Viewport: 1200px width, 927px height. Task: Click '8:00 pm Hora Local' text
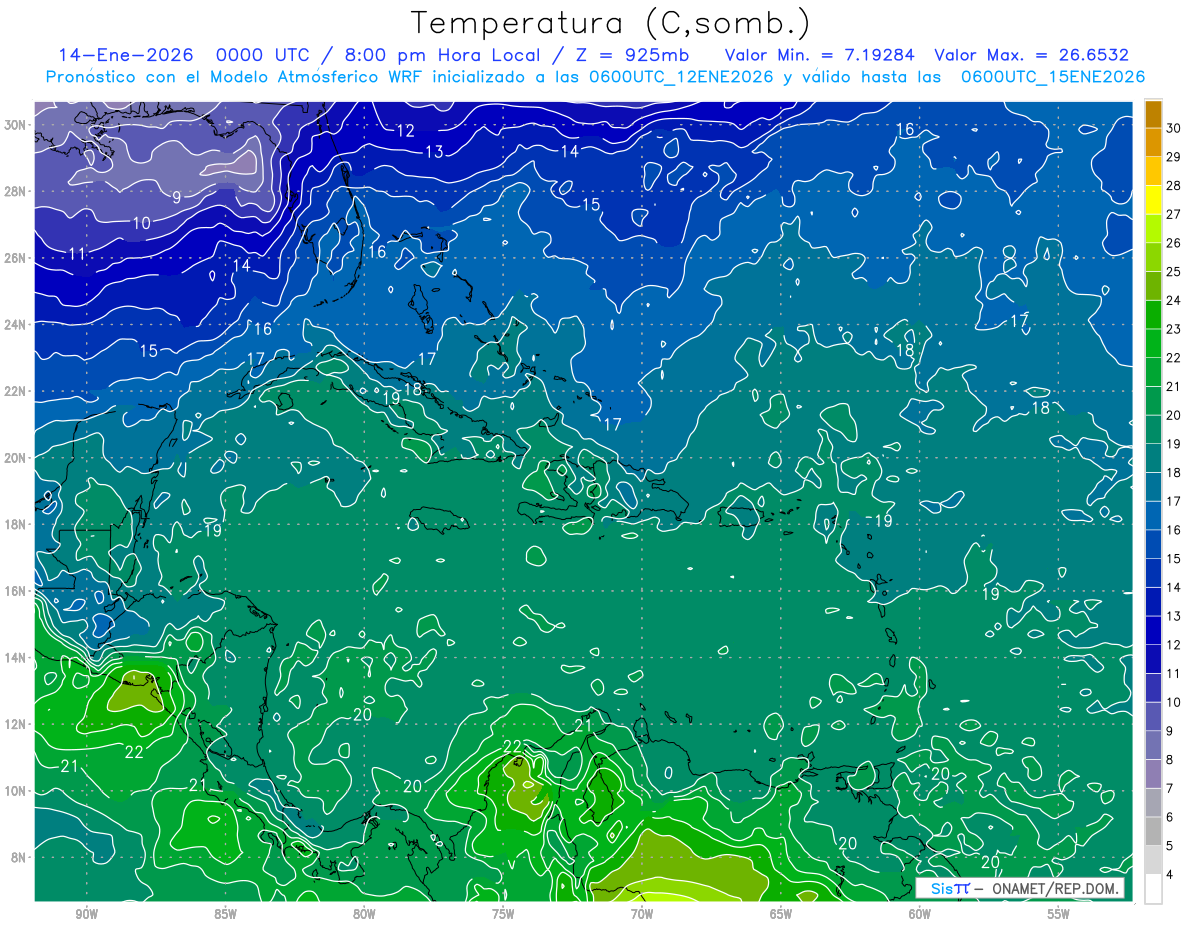pos(444,55)
